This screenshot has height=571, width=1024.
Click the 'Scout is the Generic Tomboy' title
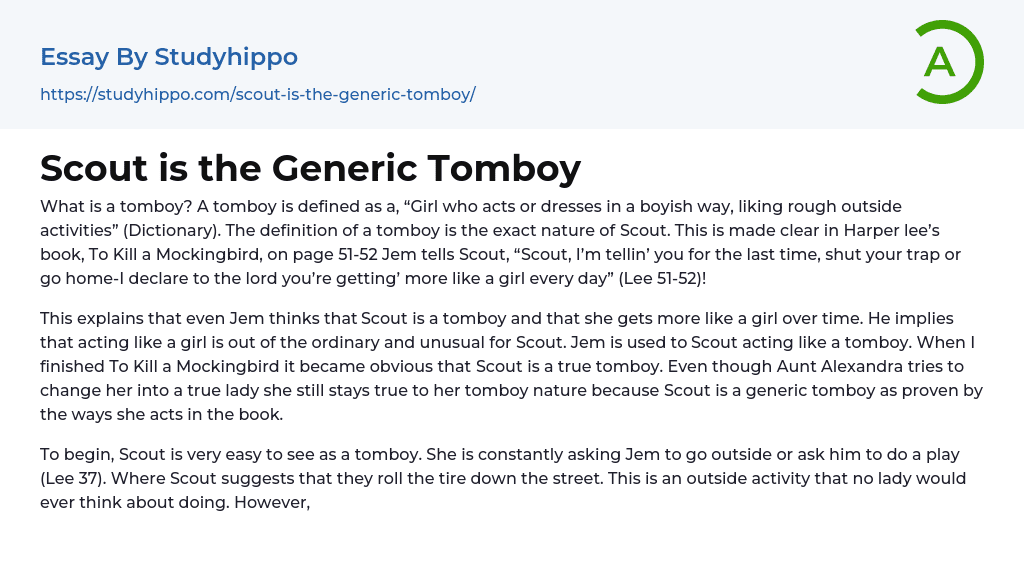pyautogui.click(x=310, y=168)
